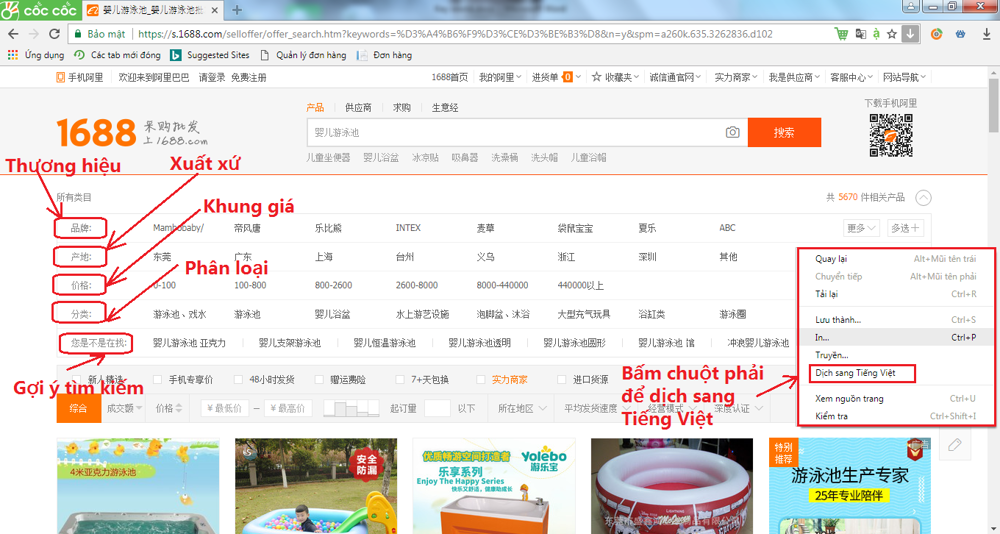Click the 最高价 maximum price field

288,408
